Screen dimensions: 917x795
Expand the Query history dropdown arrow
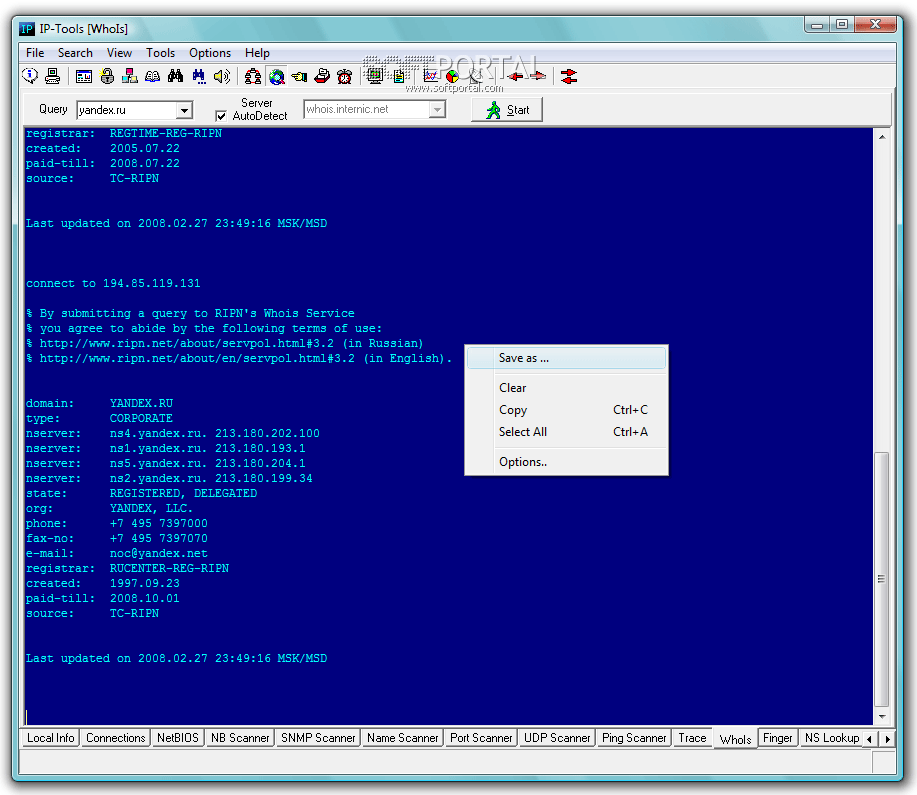point(184,110)
